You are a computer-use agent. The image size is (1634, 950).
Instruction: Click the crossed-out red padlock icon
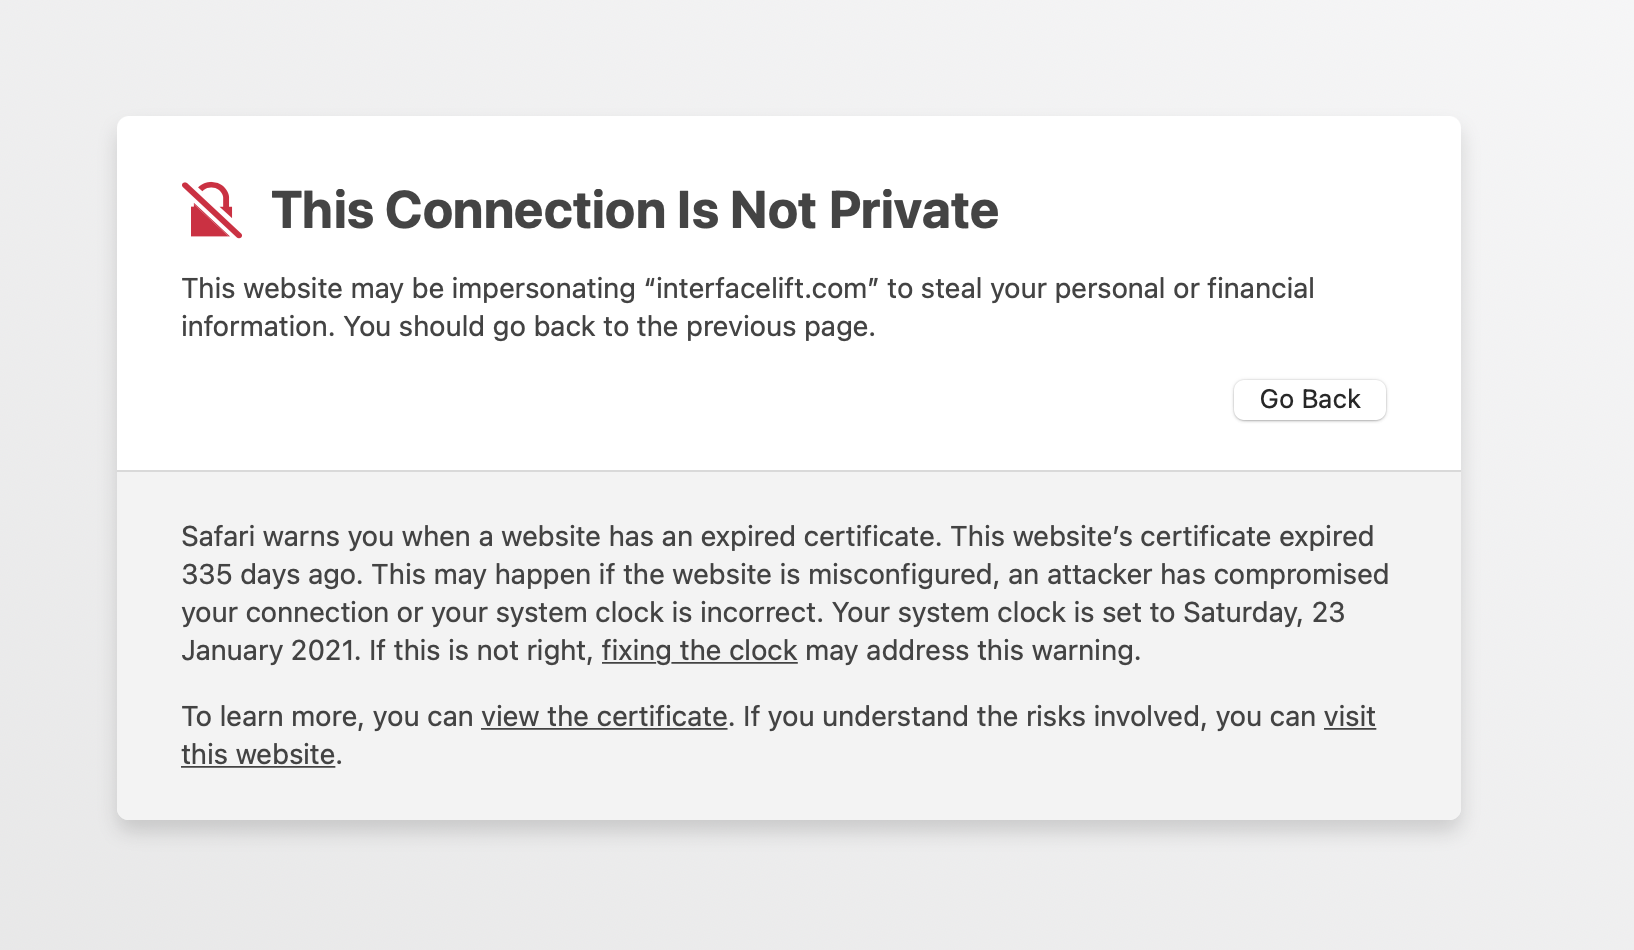[x=212, y=210]
